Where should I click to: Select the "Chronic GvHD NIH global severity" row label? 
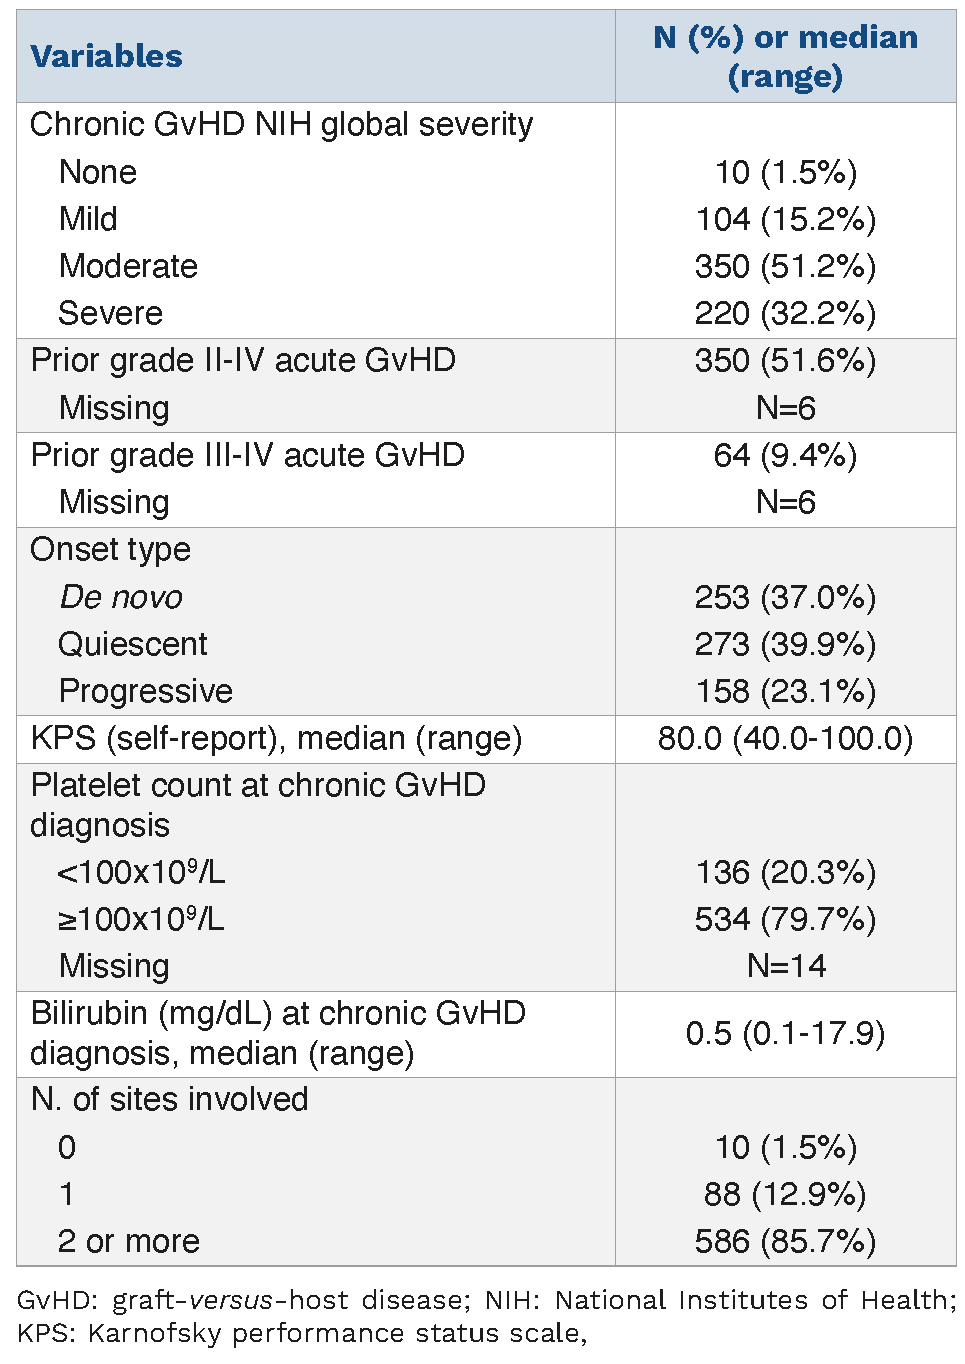point(281,125)
